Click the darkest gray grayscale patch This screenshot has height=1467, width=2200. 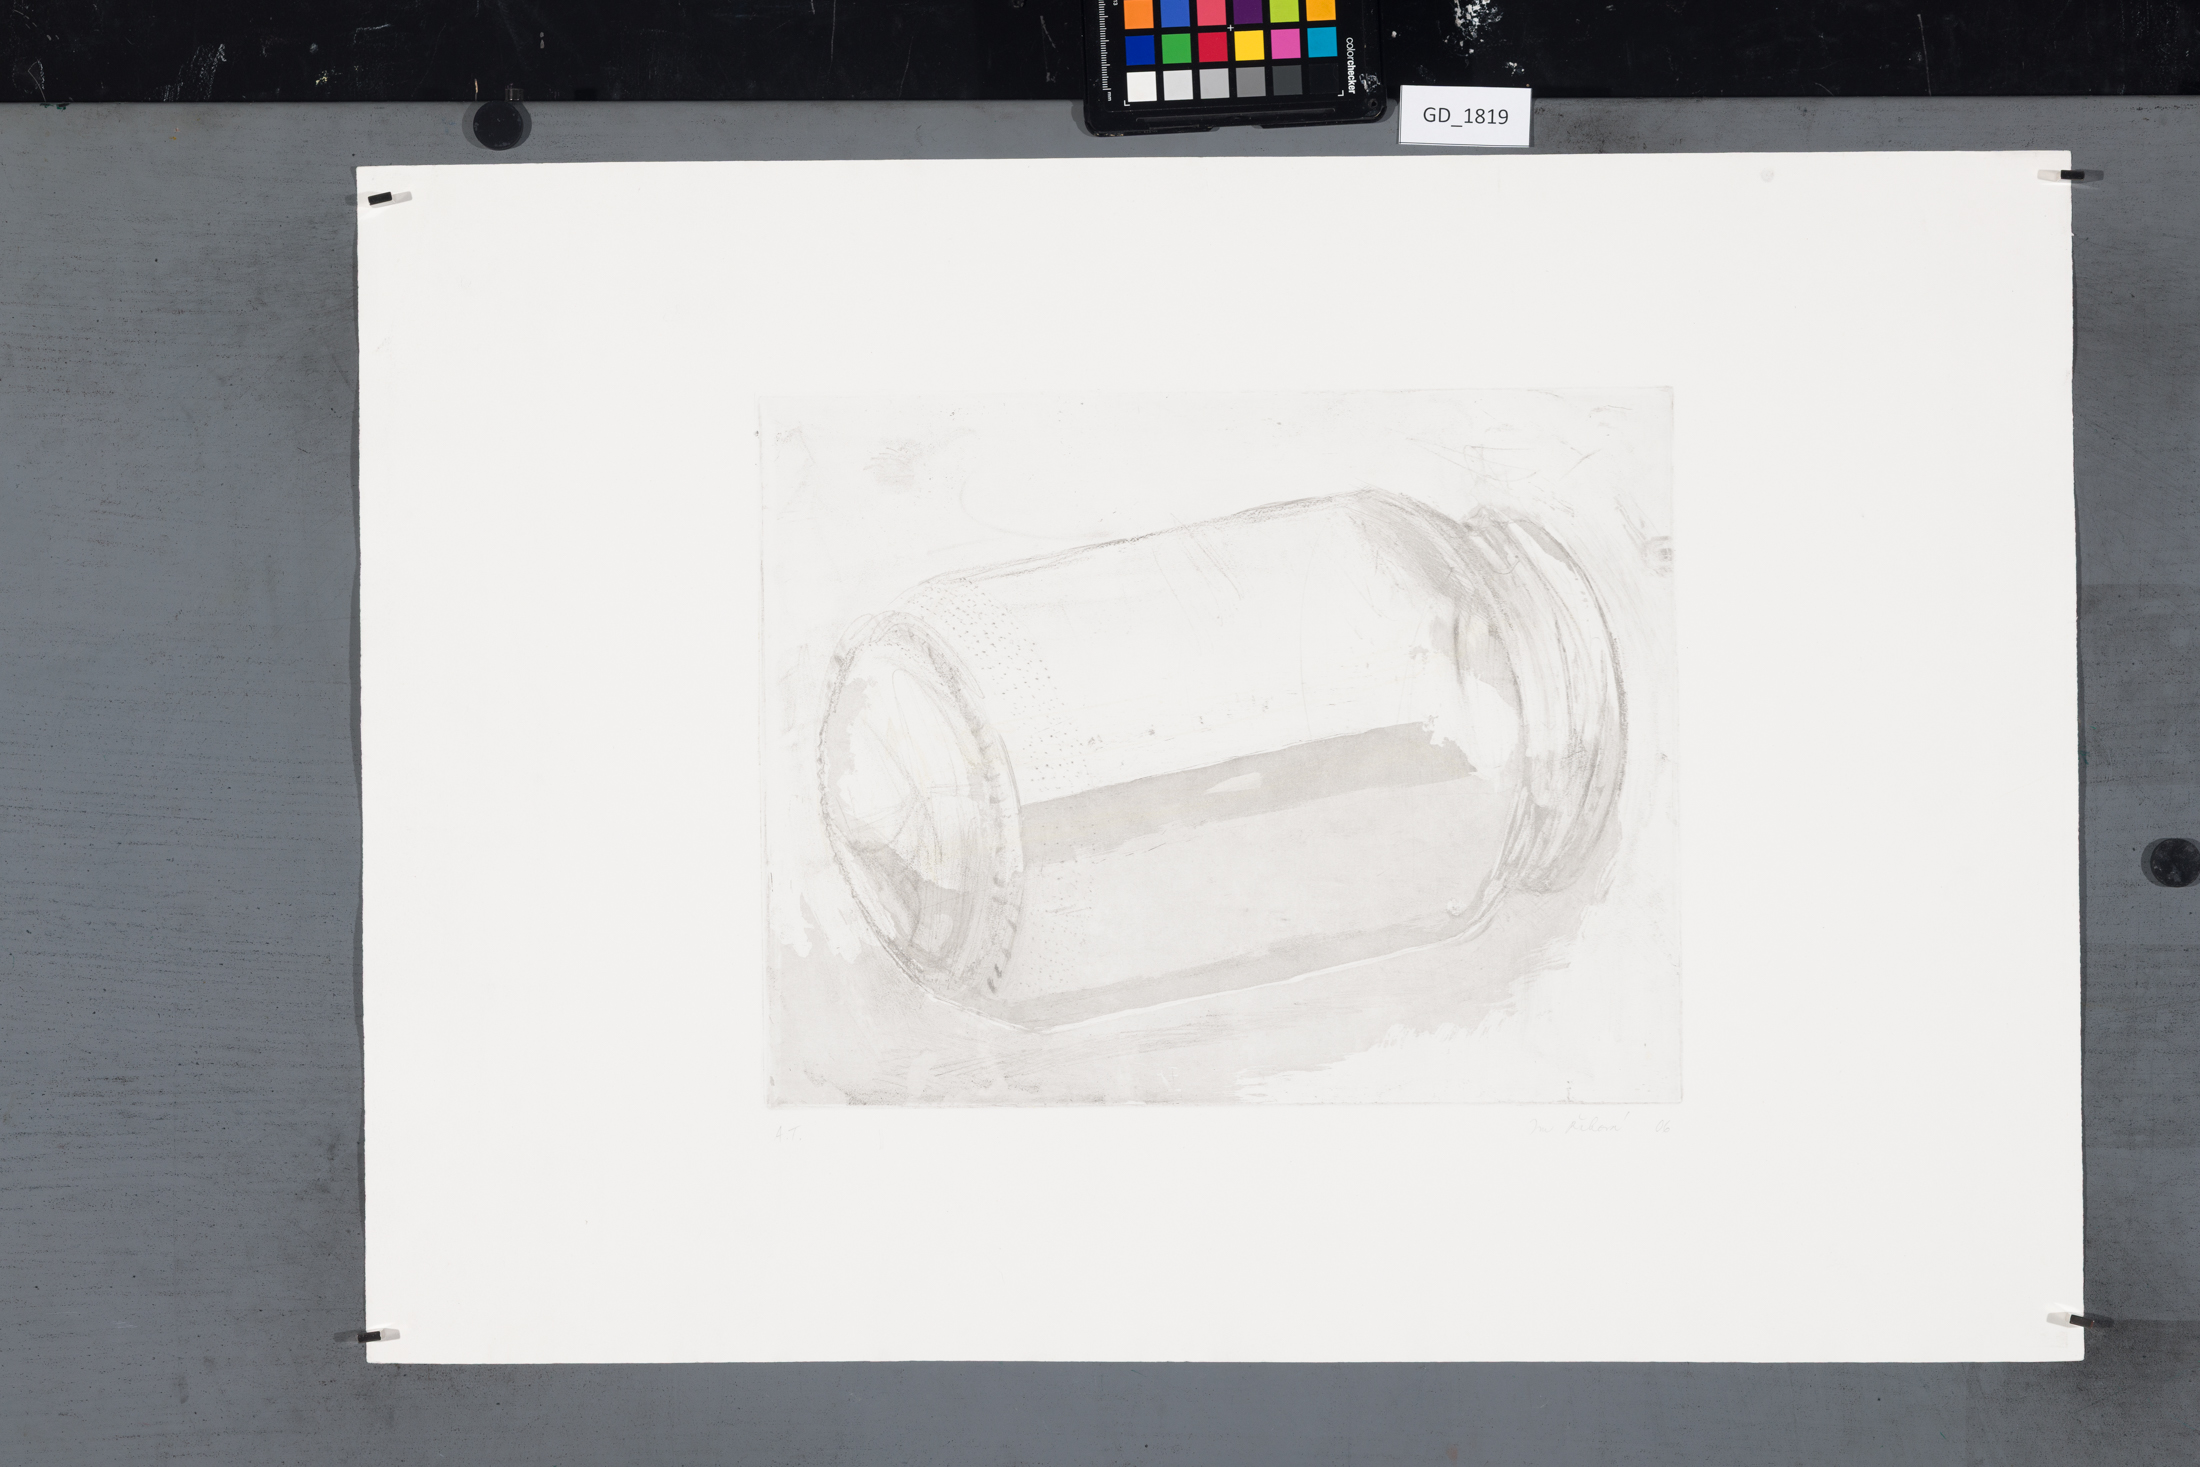tap(1287, 80)
